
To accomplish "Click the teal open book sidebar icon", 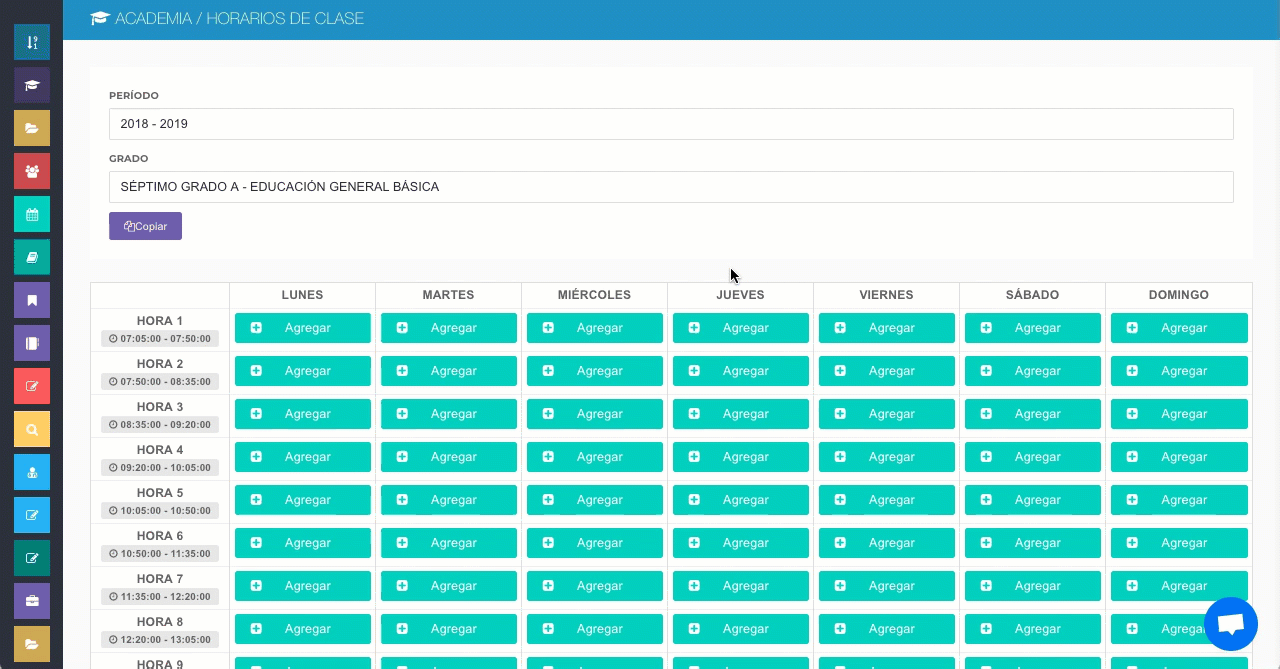I will coord(32,257).
